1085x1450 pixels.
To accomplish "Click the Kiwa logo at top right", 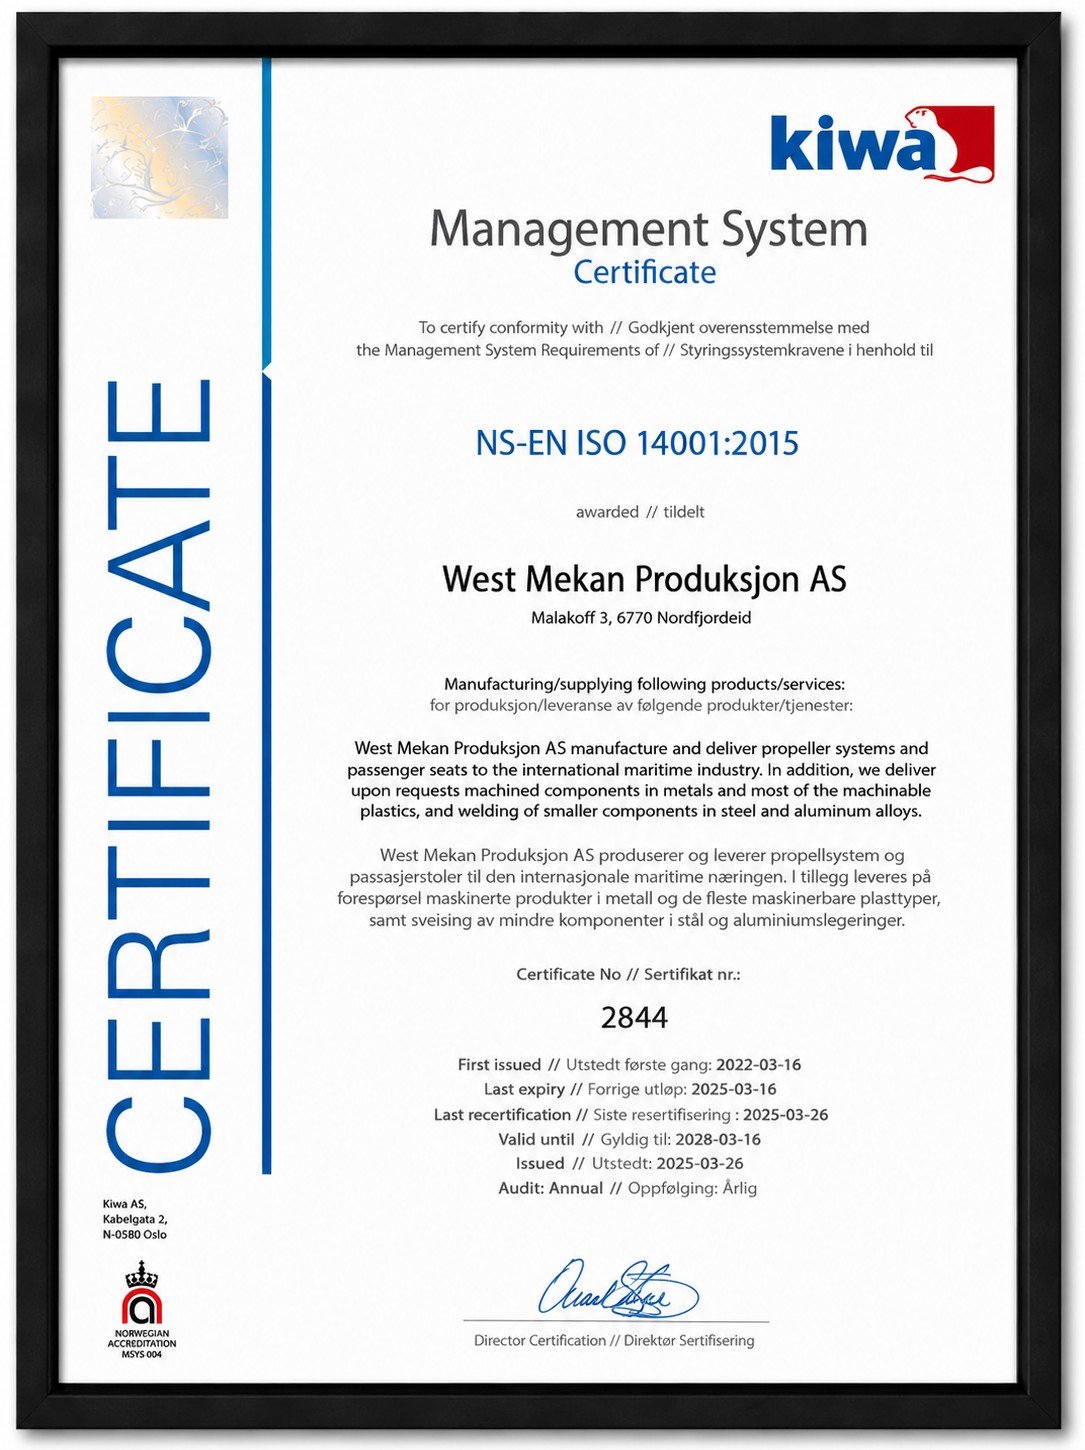I will click(882, 144).
